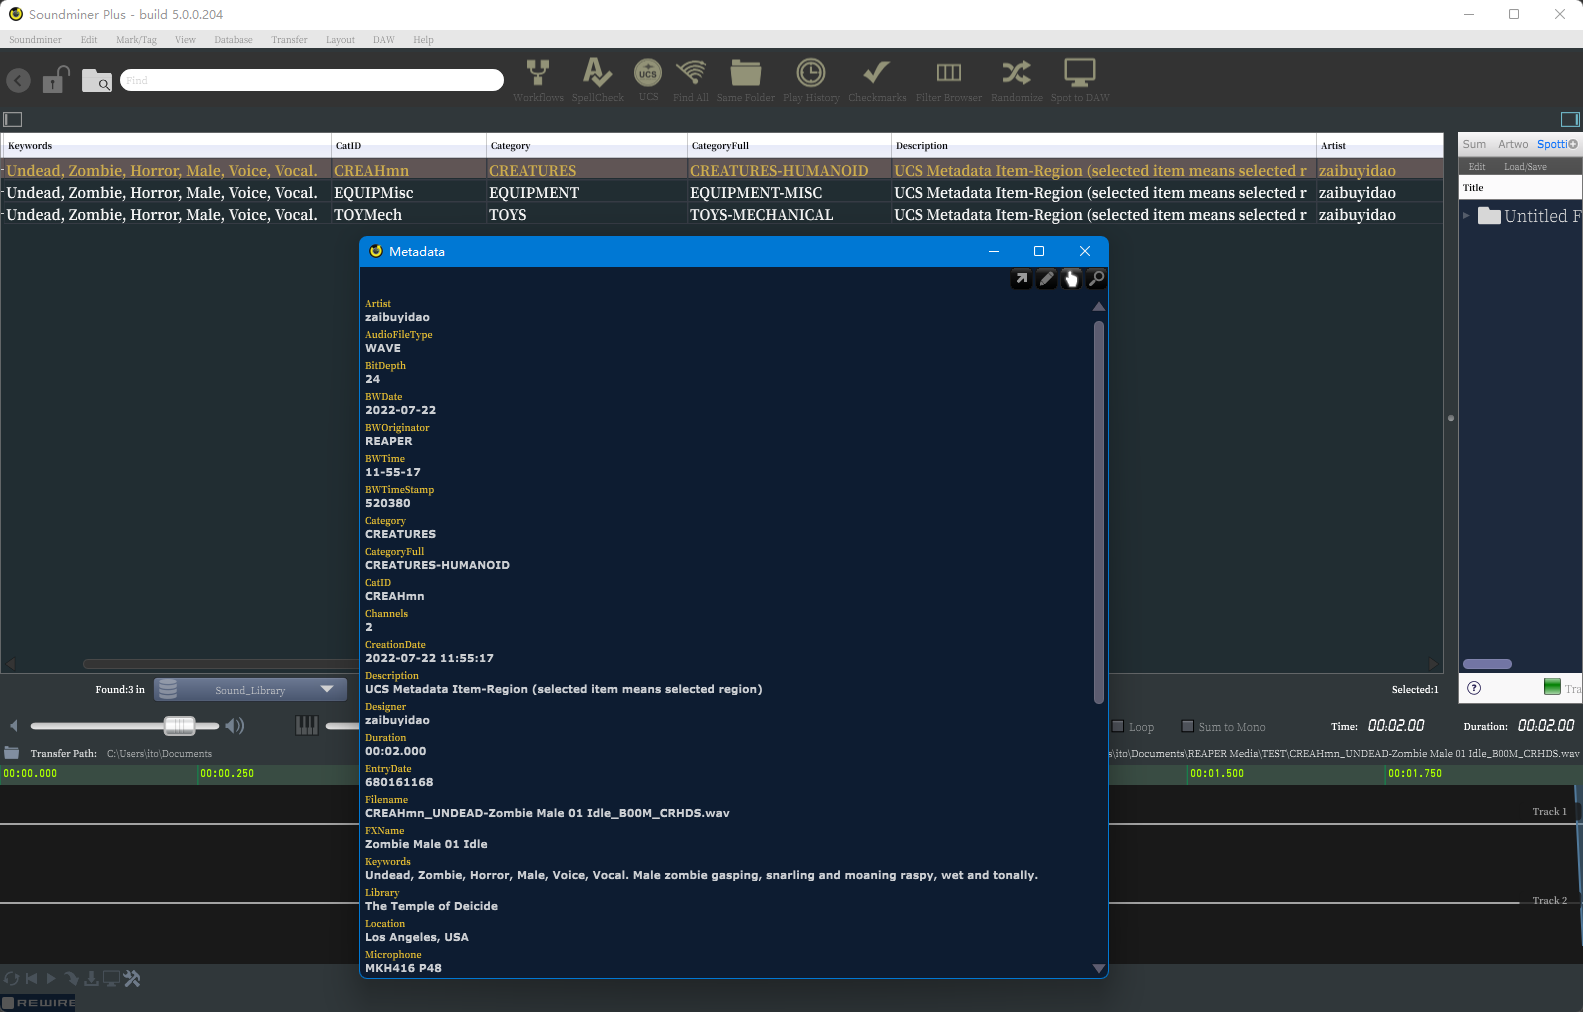Open the Transfer menu
This screenshot has width=1583, height=1012.
pos(289,40)
